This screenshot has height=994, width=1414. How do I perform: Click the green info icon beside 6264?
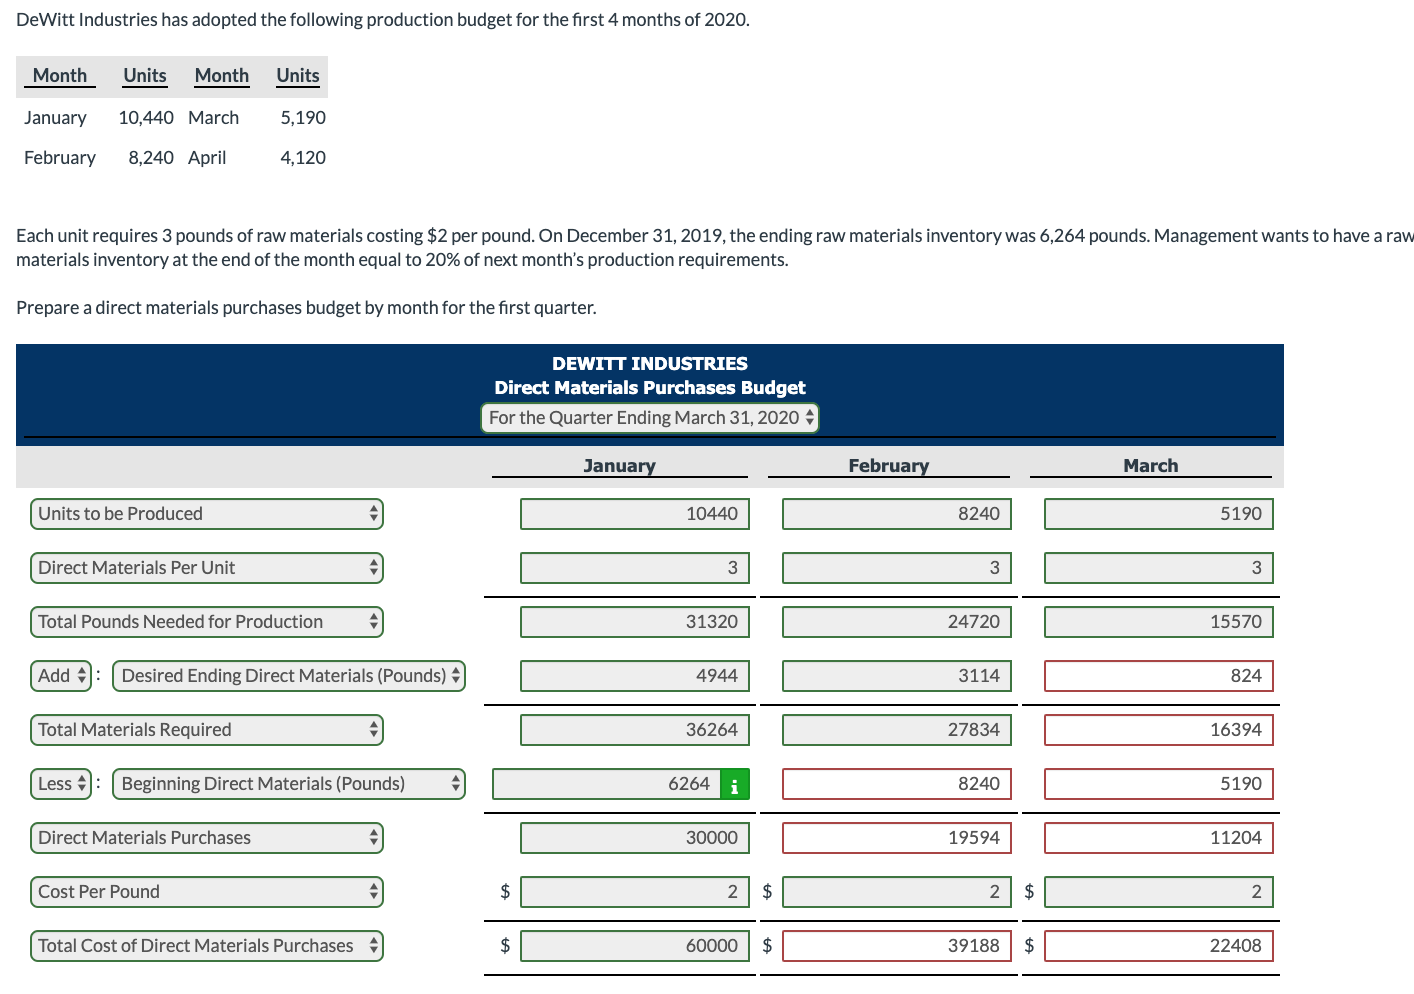click(735, 784)
